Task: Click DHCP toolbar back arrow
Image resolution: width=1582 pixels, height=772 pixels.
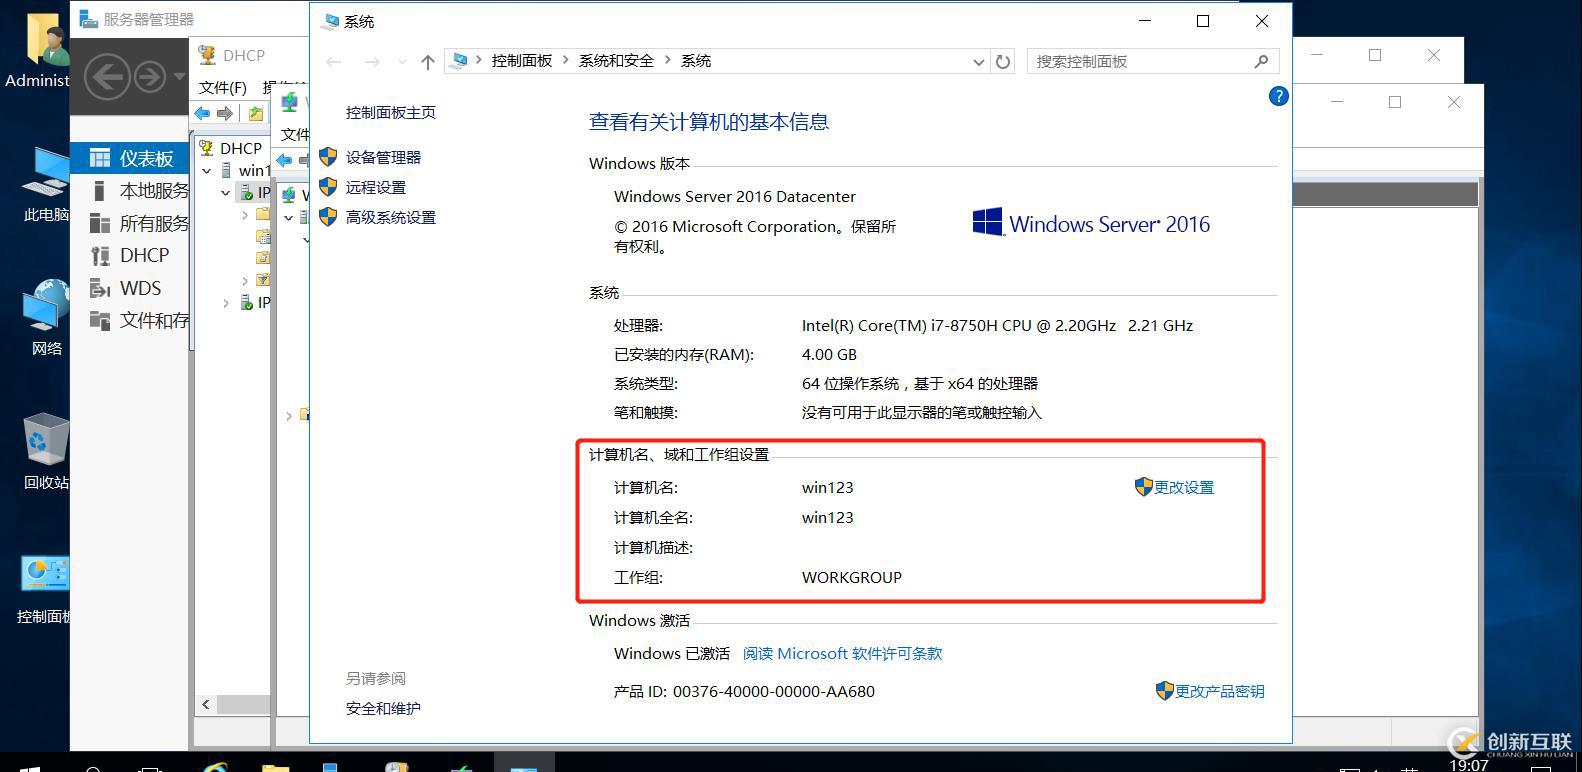Action: [x=203, y=114]
